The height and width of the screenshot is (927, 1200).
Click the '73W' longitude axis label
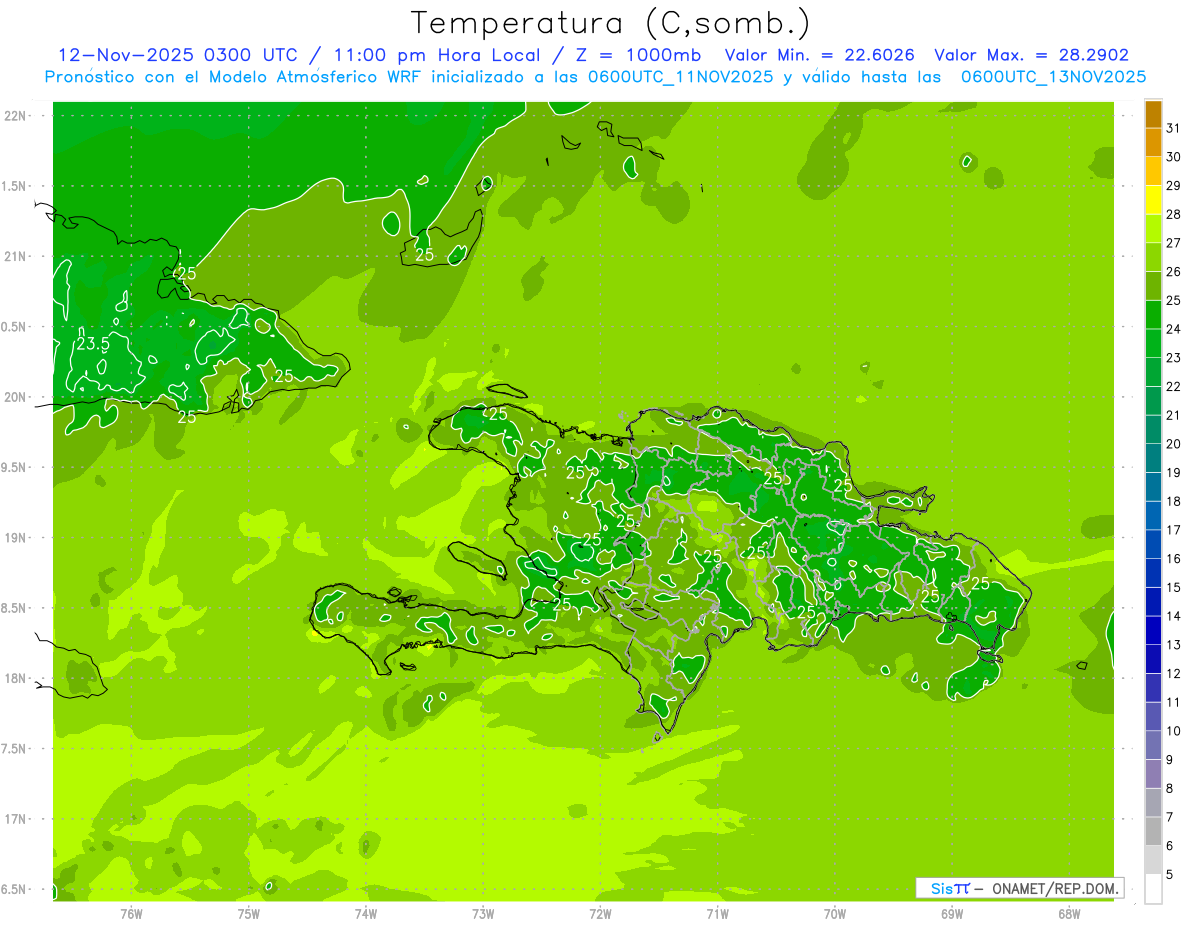point(483,913)
